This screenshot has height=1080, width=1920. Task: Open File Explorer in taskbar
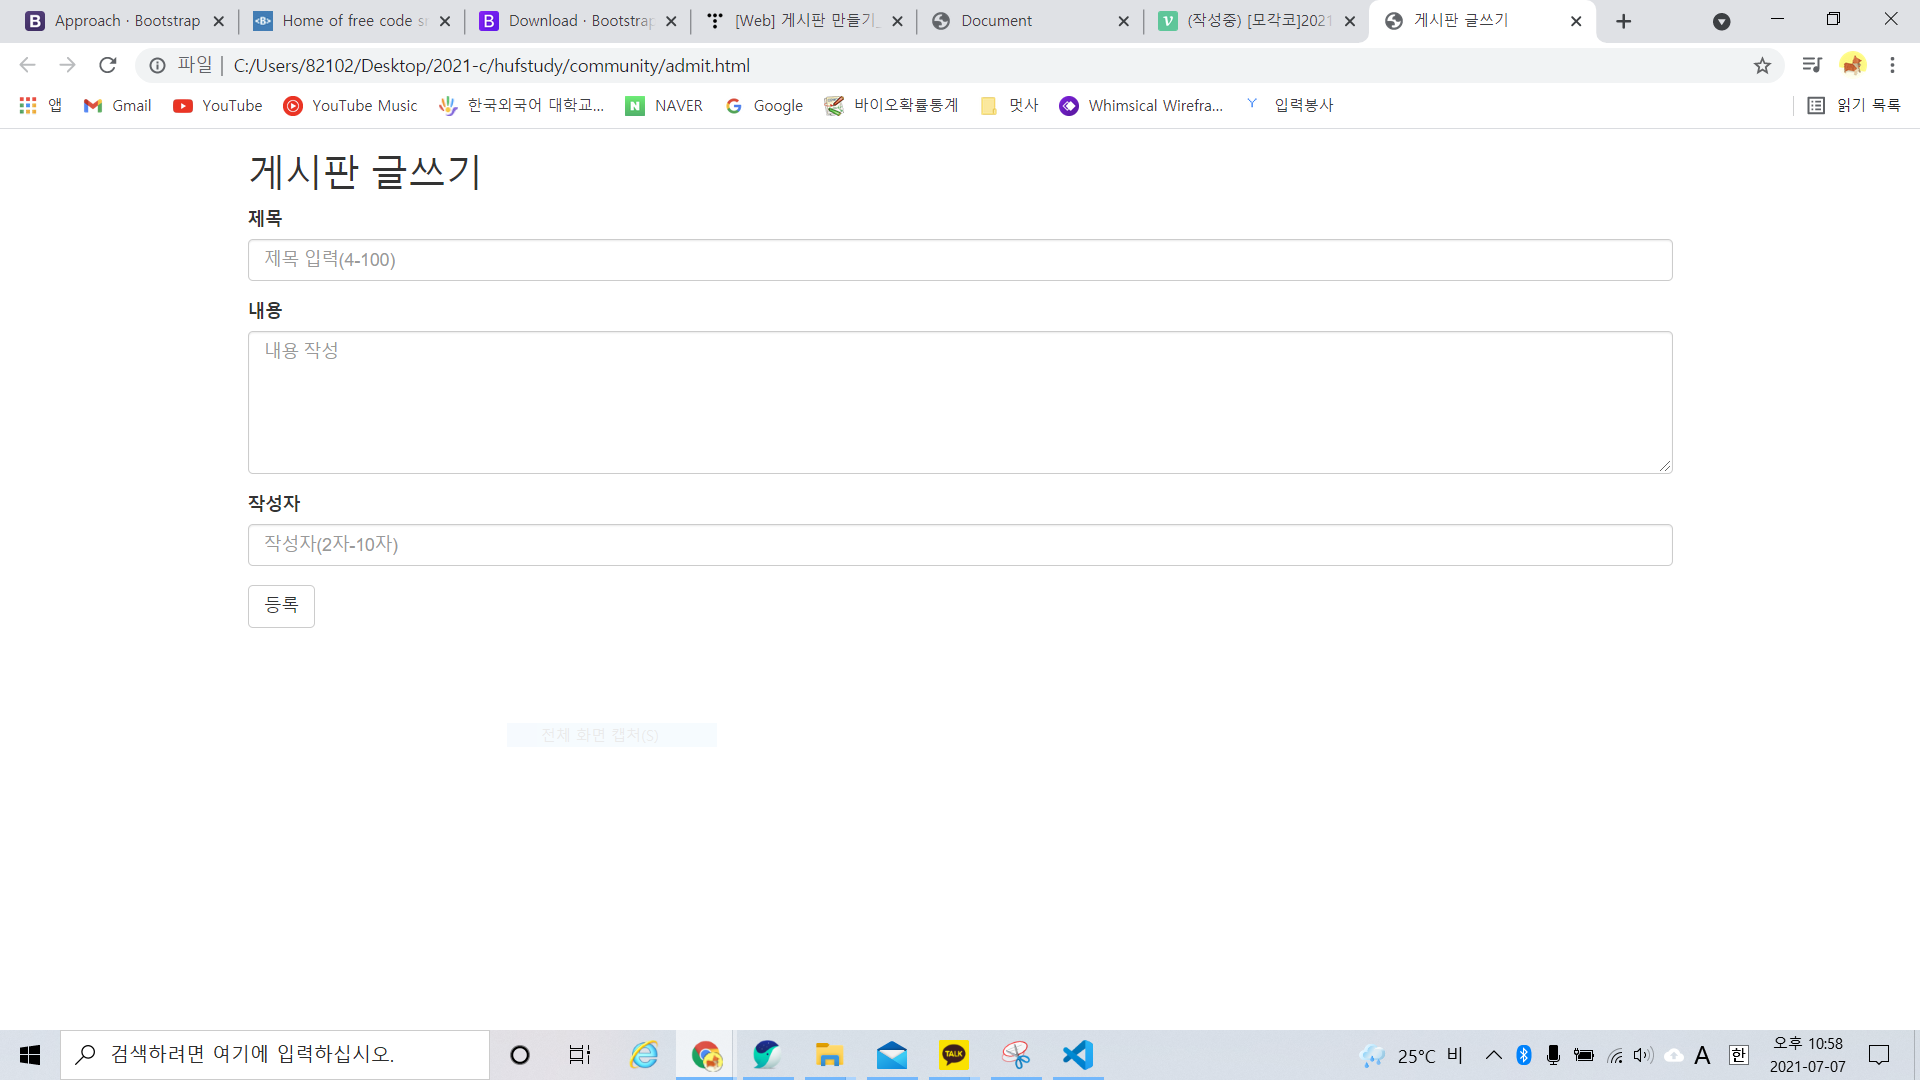(x=829, y=1055)
